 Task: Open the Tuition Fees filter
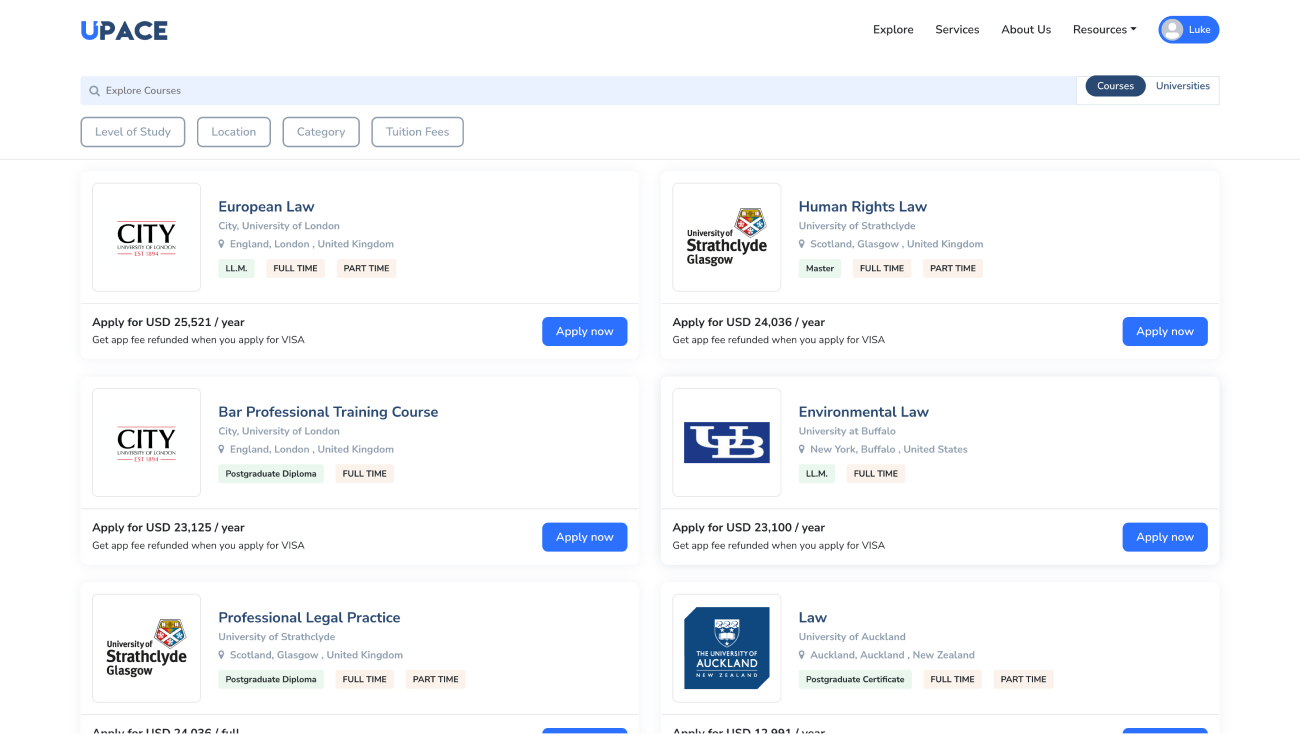coord(417,132)
